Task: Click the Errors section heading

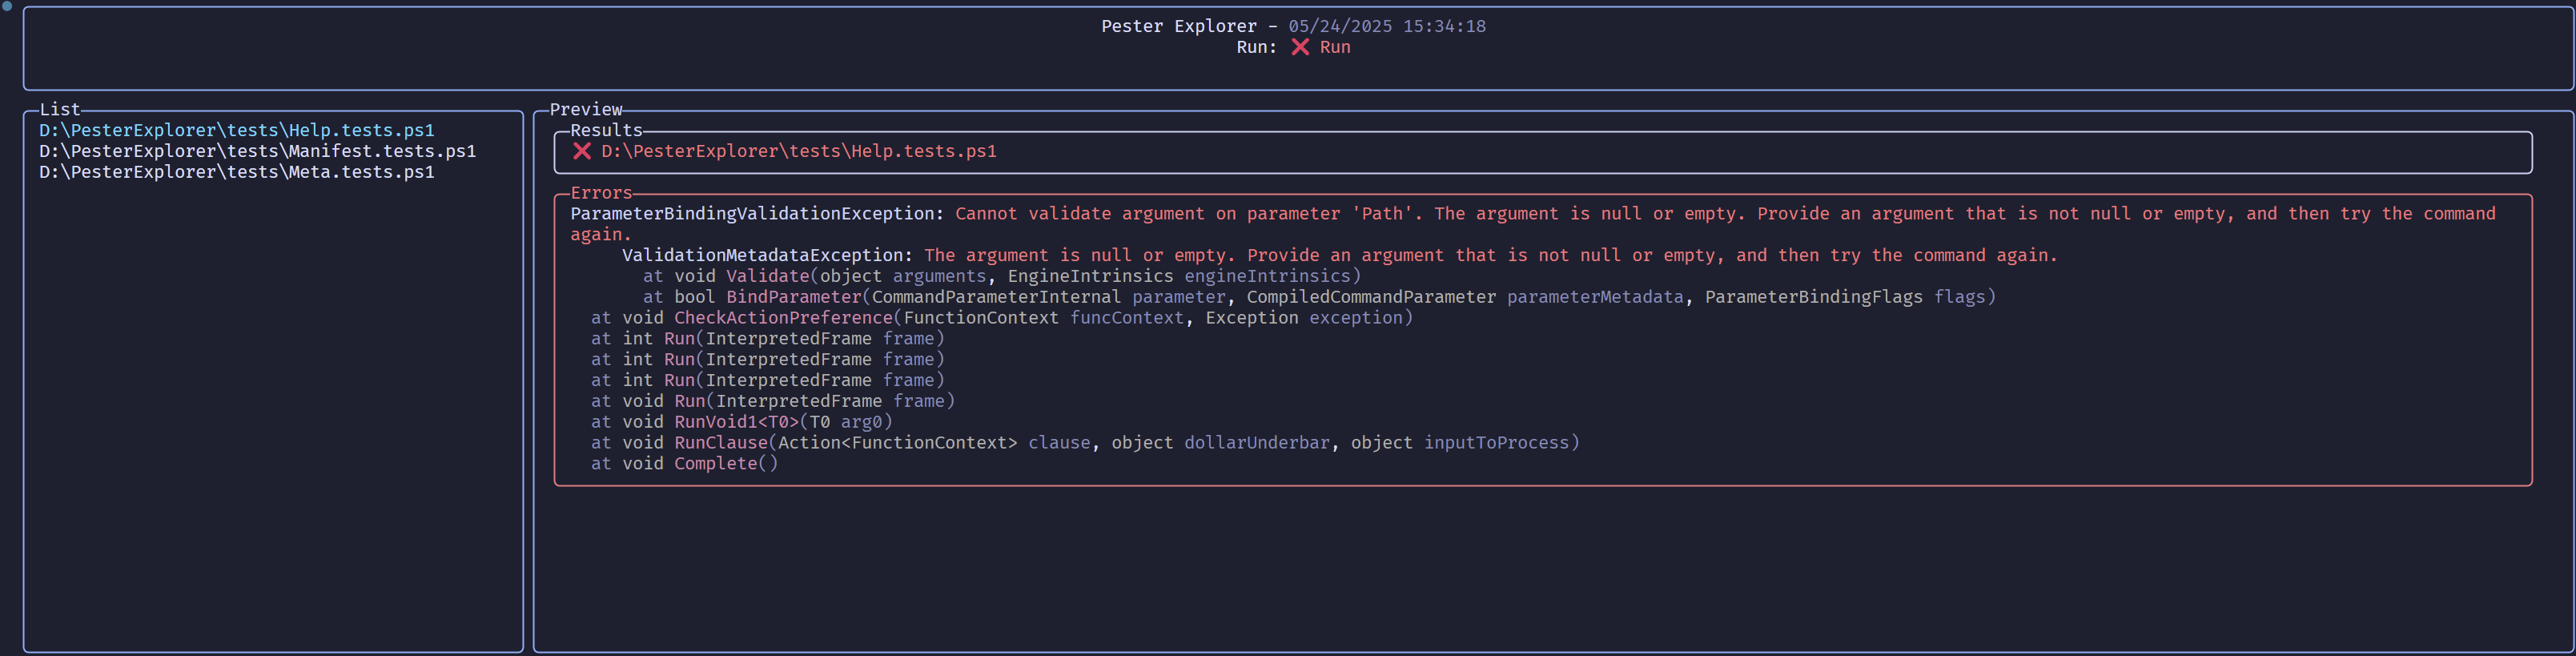Action: pyautogui.click(x=601, y=193)
